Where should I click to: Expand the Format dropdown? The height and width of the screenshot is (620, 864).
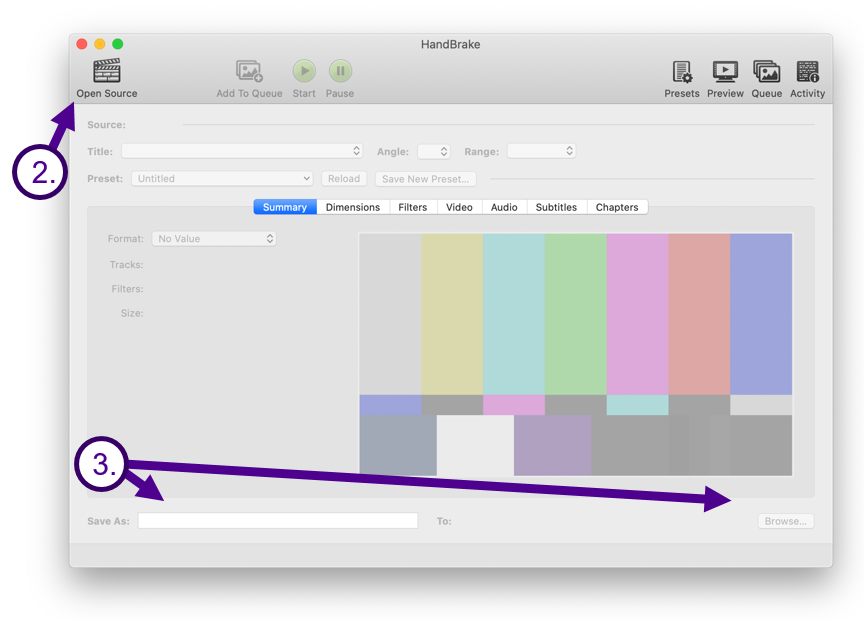[x=214, y=239]
